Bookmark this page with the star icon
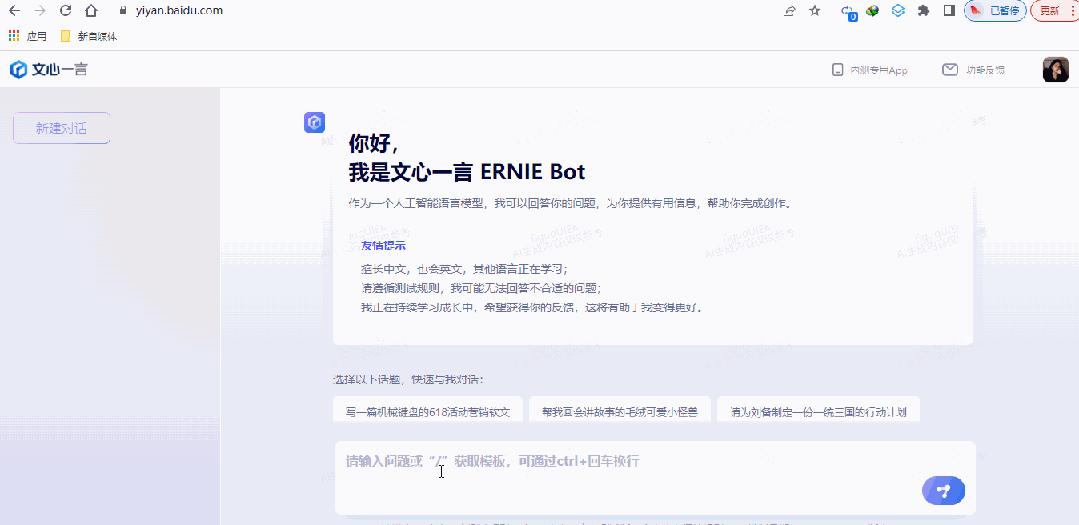Image resolution: width=1079 pixels, height=525 pixels. pyautogui.click(x=815, y=10)
